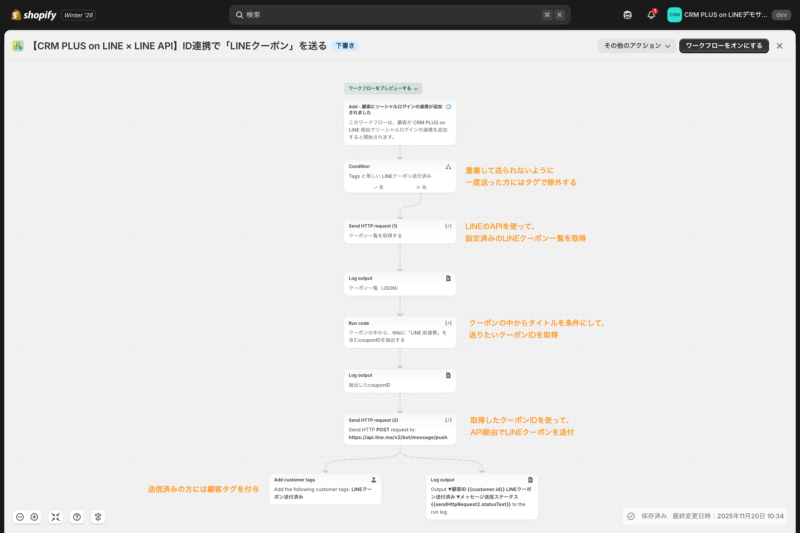Select the Condition node title
800x533 pixels.
pos(359,166)
